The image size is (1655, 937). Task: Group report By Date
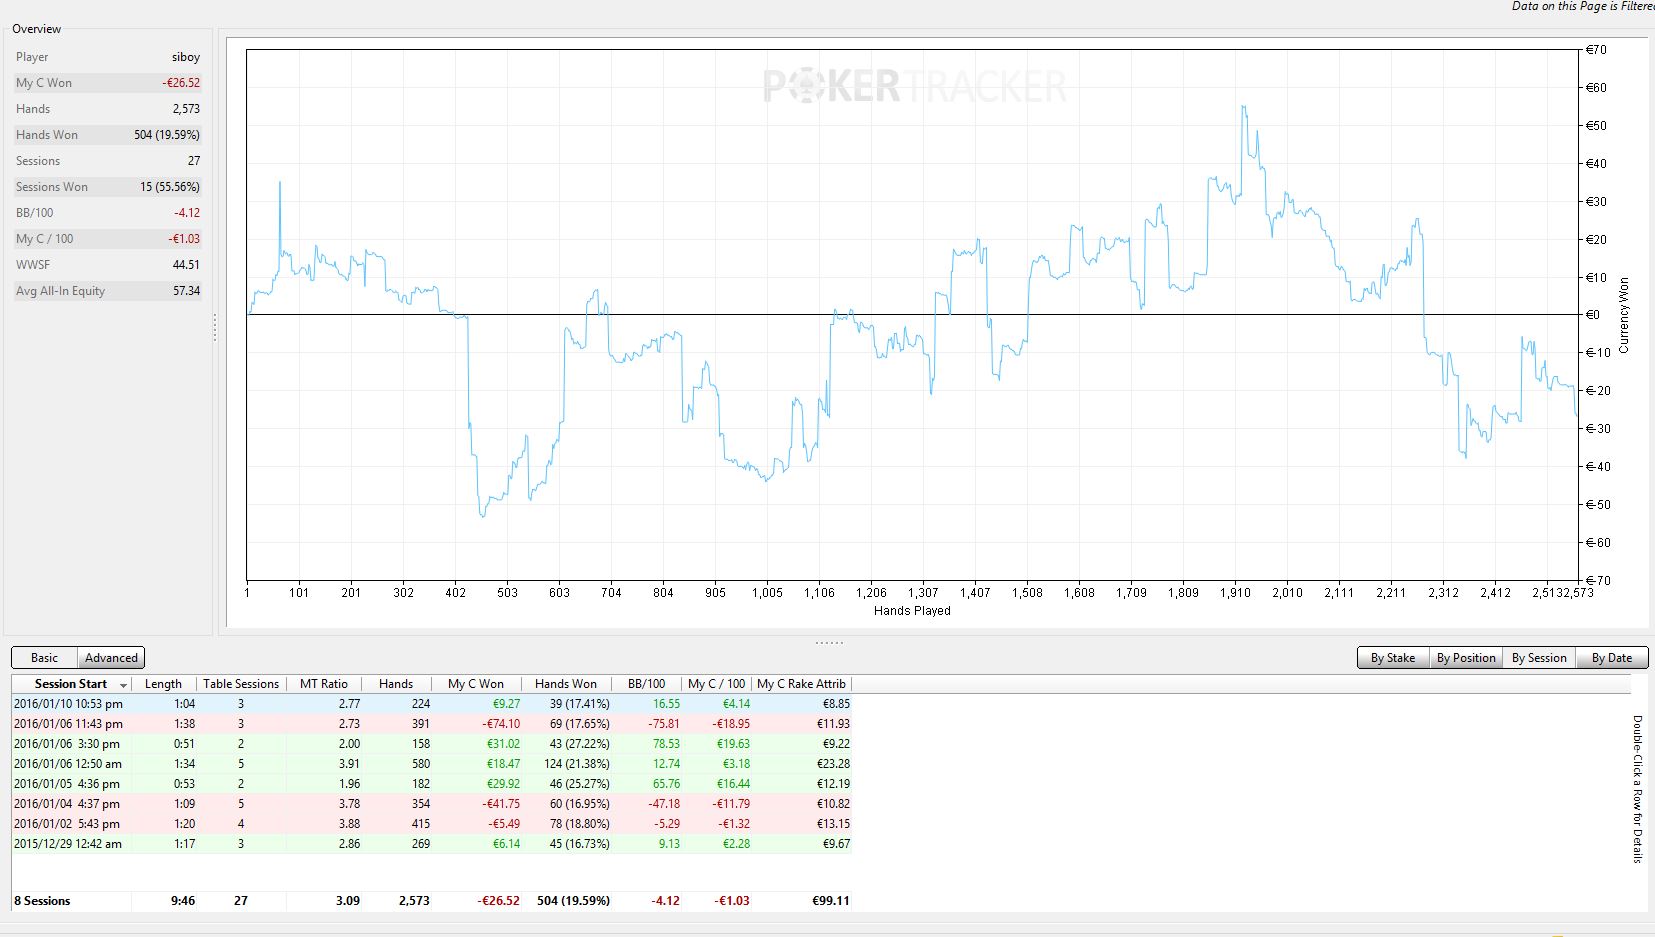(x=1612, y=658)
